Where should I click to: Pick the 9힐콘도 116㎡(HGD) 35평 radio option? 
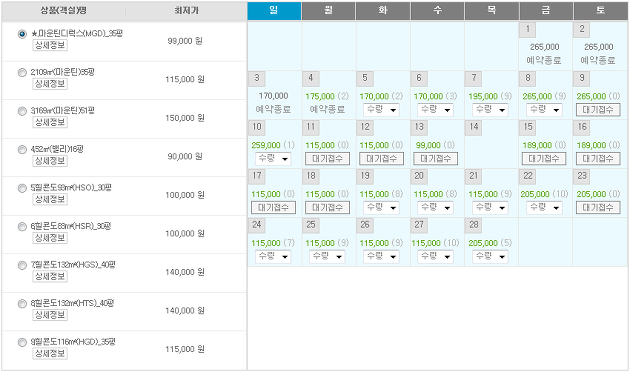[x=22, y=343]
